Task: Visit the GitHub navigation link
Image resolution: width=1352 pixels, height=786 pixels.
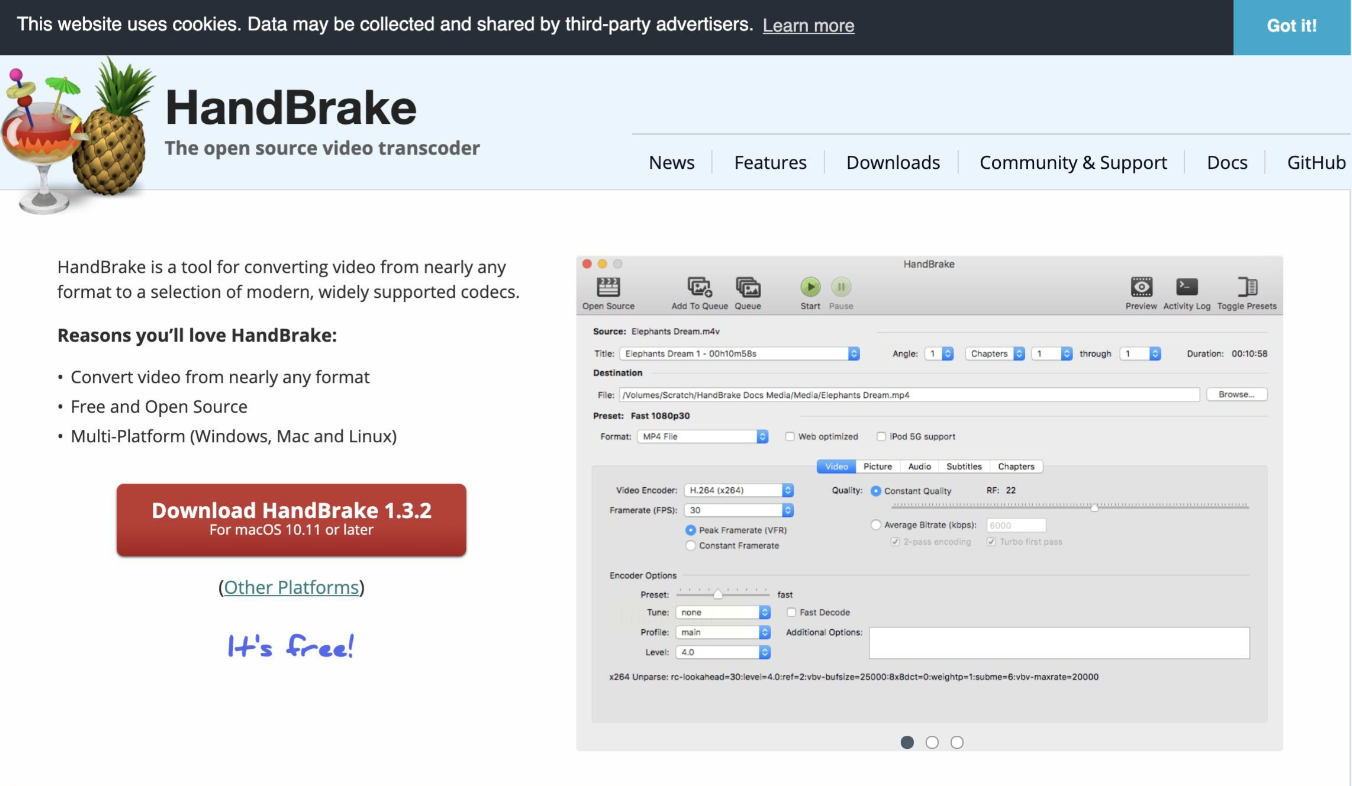Action: [1316, 163]
